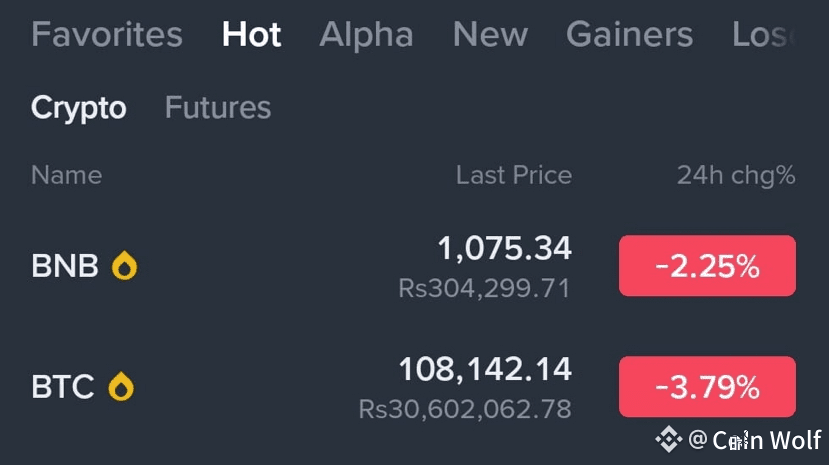Select the Crypto sub-tab
829x465 pixels.
coord(79,108)
